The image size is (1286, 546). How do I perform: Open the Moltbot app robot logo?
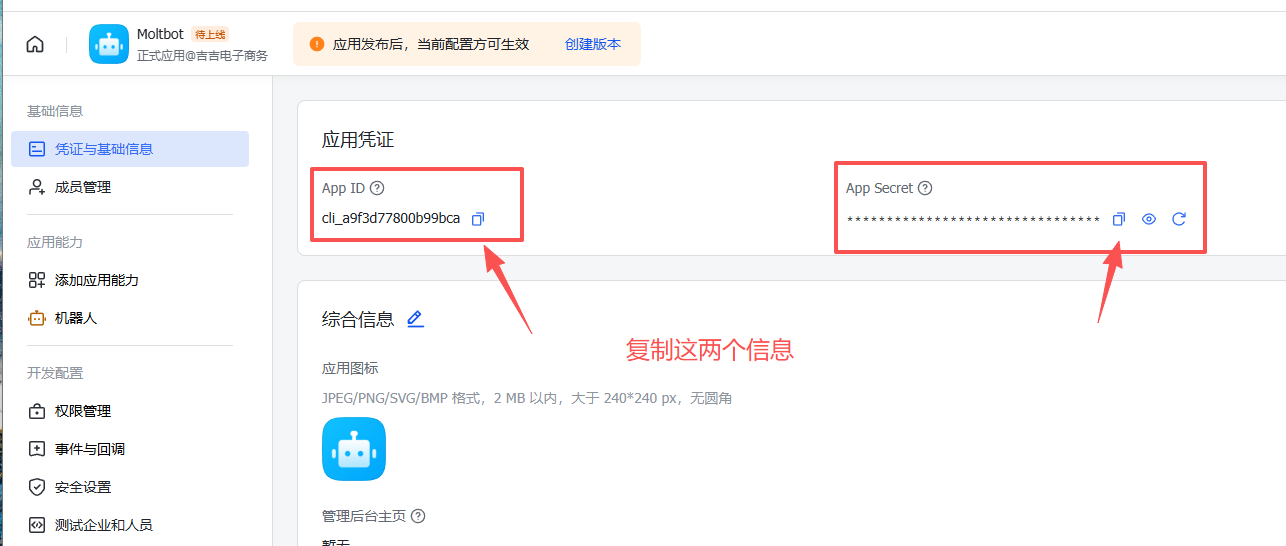point(109,44)
